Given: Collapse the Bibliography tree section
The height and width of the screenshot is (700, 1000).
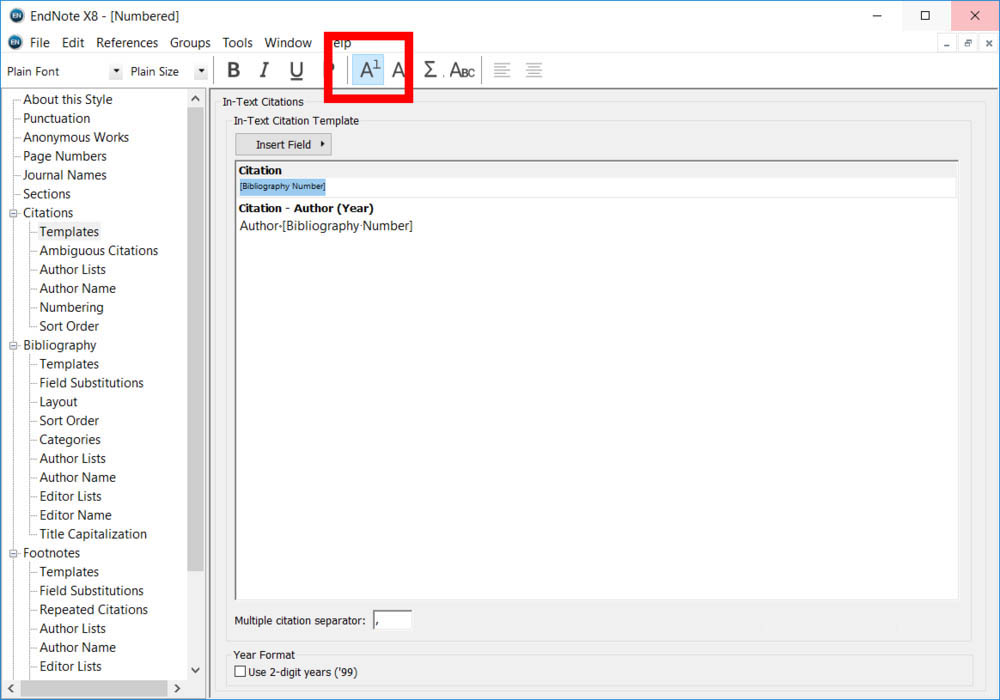Looking at the screenshot, I should pos(14,345).
